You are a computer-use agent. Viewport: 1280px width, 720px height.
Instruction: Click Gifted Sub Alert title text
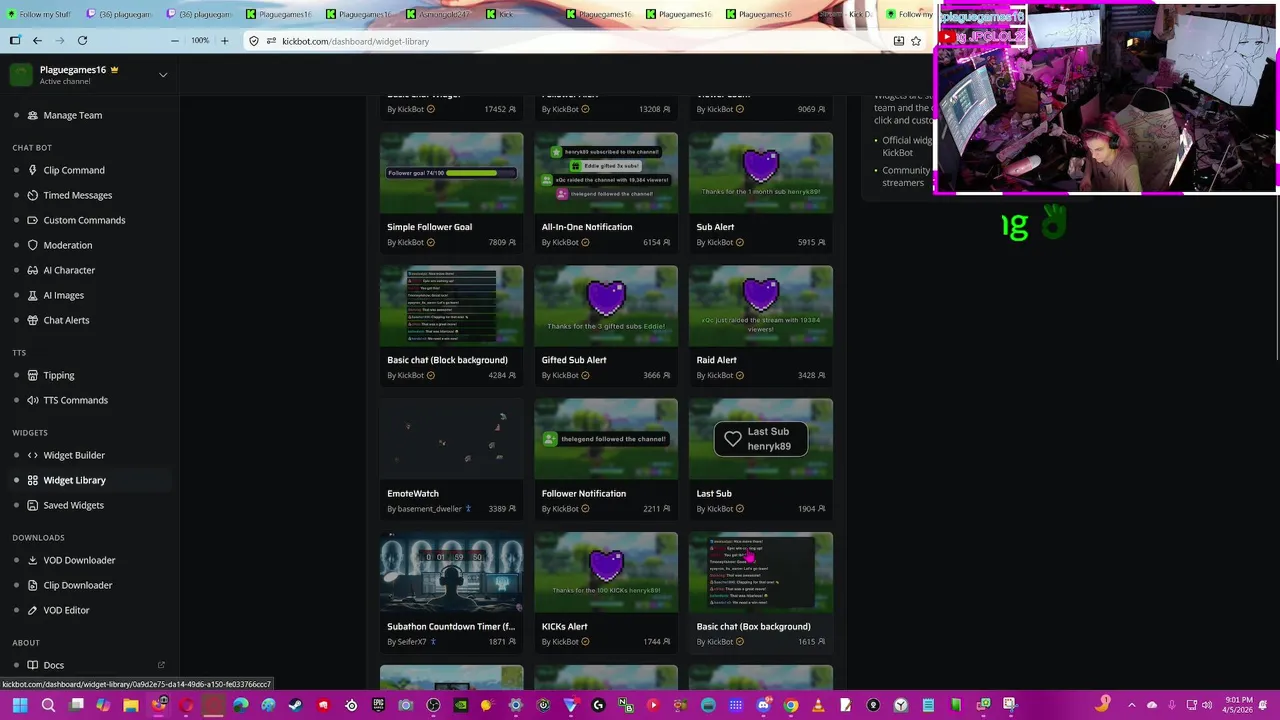coord(574,360)
